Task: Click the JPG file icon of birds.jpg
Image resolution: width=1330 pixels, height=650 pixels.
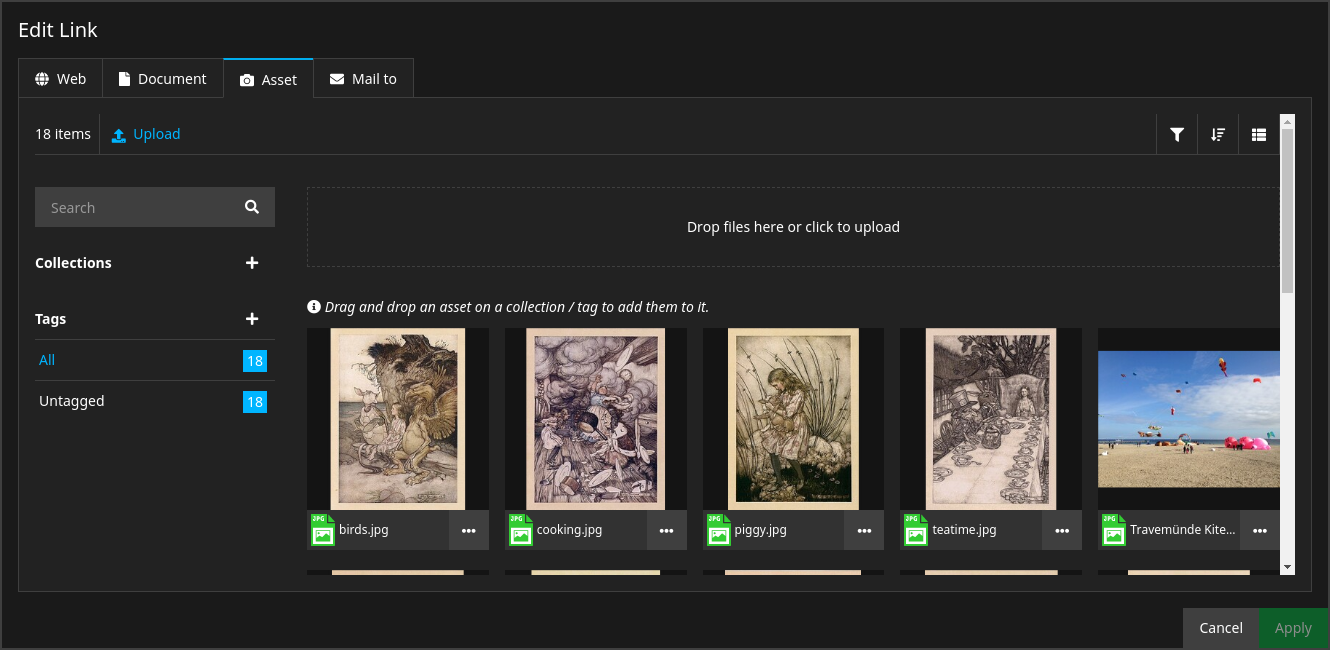Action: point(322,530)
